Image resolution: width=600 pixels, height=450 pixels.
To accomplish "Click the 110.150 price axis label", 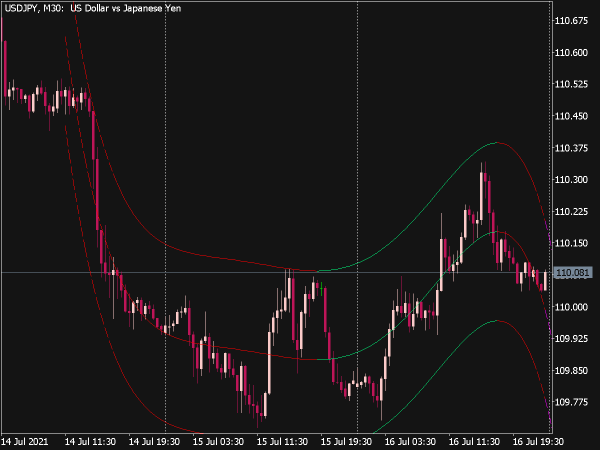I will [x=571, y=243].
